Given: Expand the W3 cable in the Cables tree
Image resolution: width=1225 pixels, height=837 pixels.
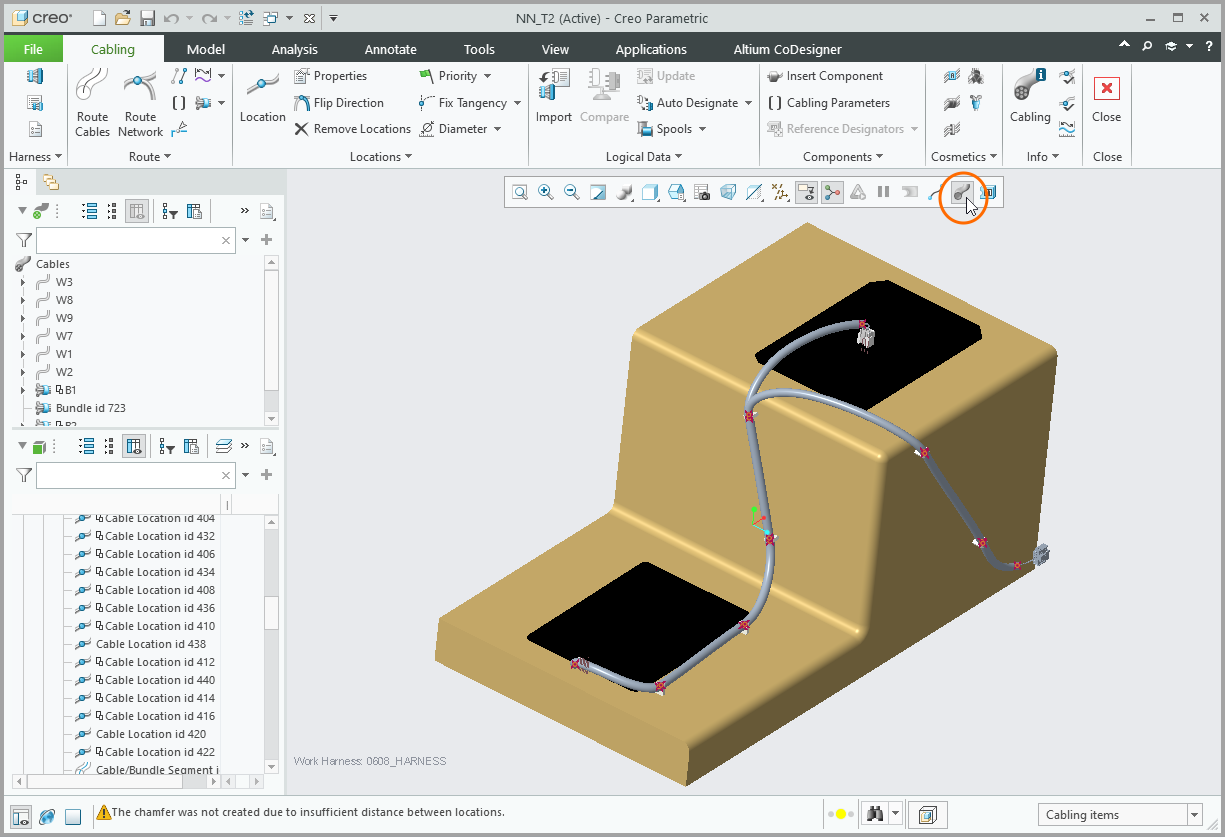Looking at the screenshot, I should pyautogui.click(x=22, y=281).
